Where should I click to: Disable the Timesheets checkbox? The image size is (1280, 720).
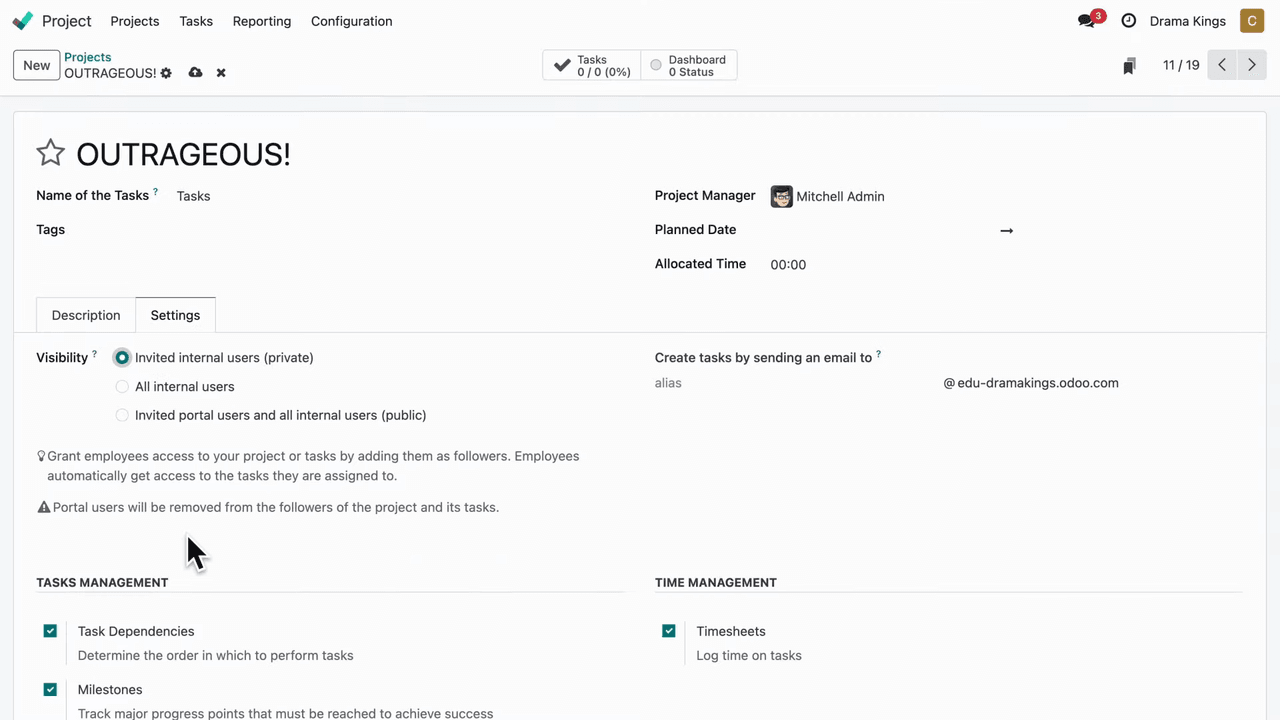[669, 631]
